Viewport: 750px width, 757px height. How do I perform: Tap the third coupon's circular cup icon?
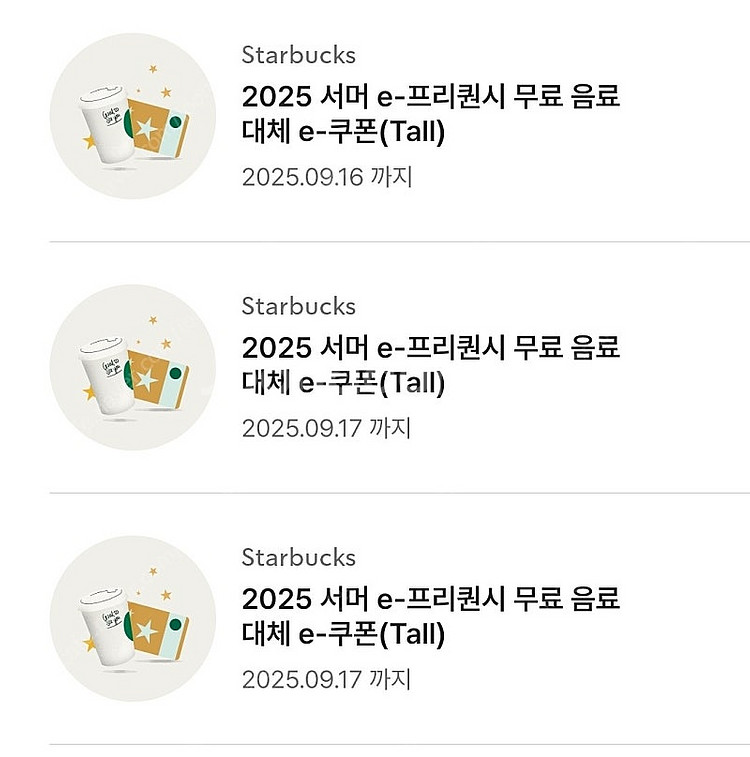click(132, 618)
